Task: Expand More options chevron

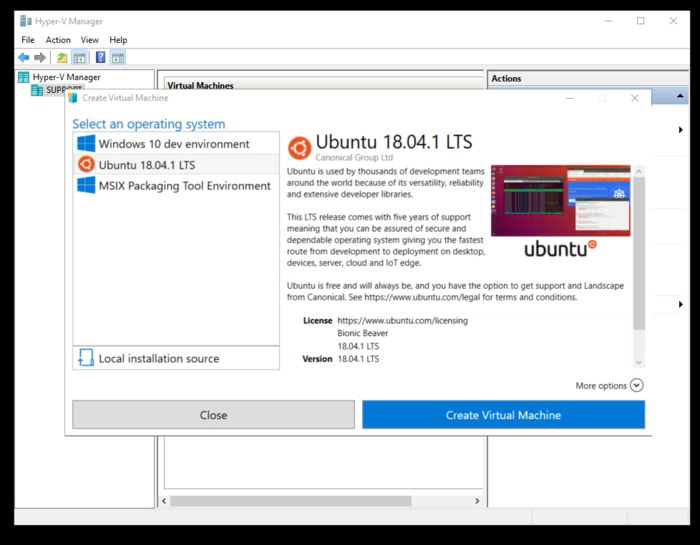Action: point(636,385)
